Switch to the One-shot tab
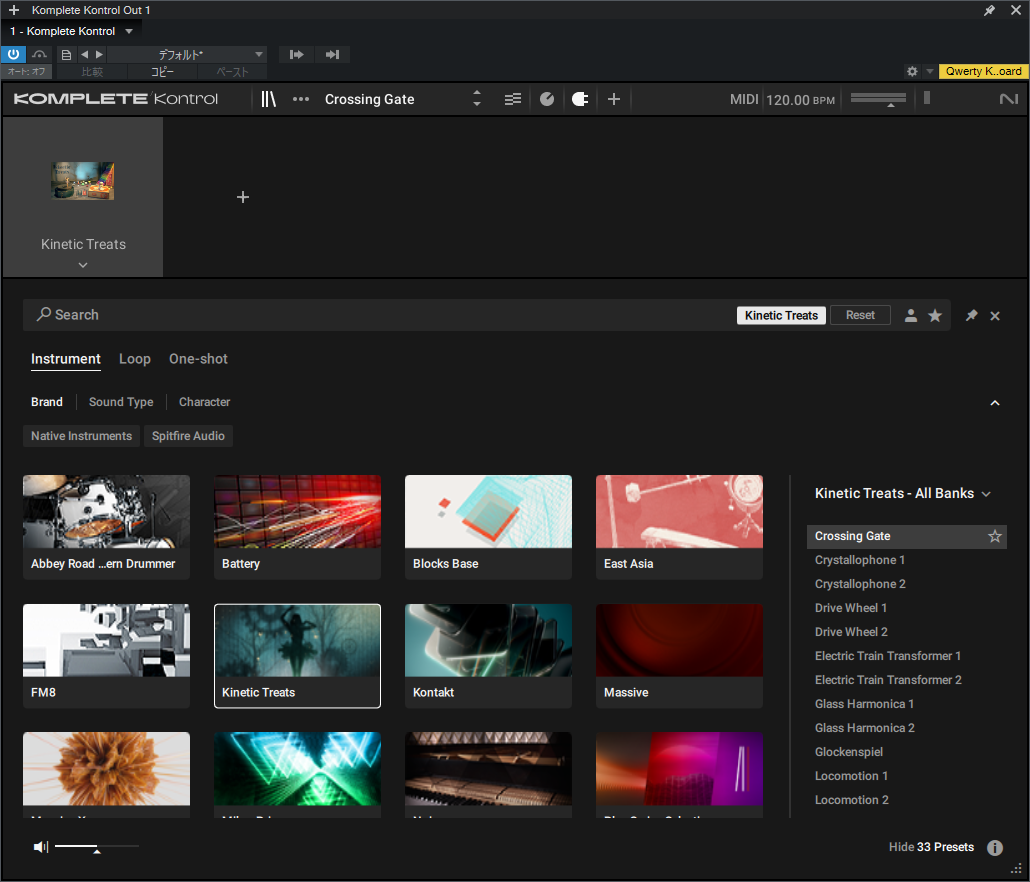The height and width of the screenshot is (882, 1030). click(198, 359)
